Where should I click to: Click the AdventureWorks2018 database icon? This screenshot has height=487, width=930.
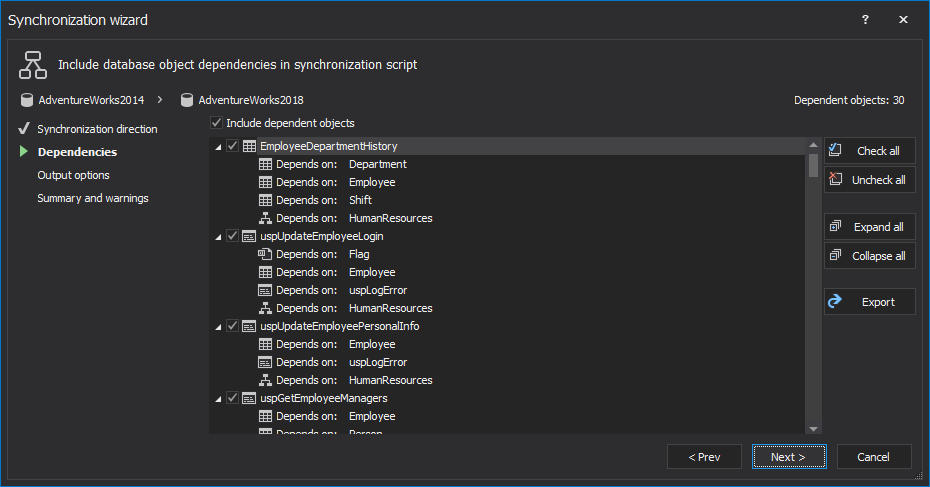(x=187, y=100)
